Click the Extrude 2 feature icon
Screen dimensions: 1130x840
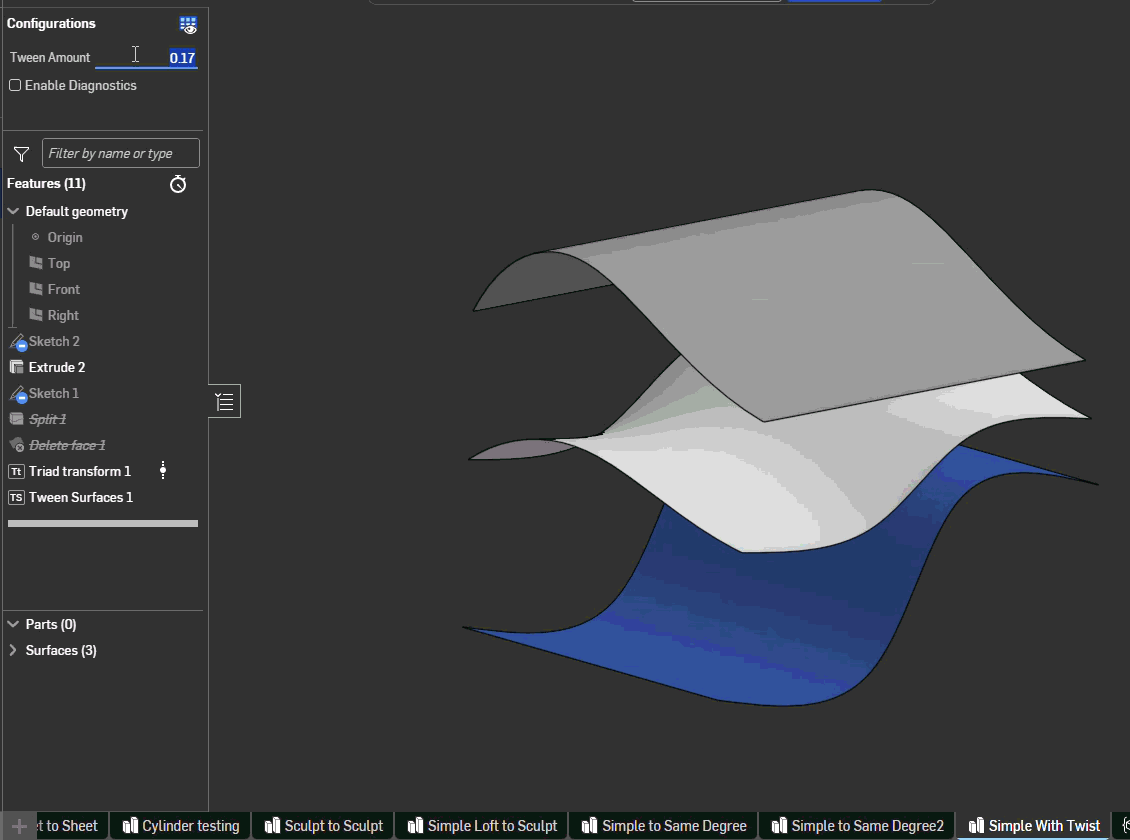click(x=16, y=367)
